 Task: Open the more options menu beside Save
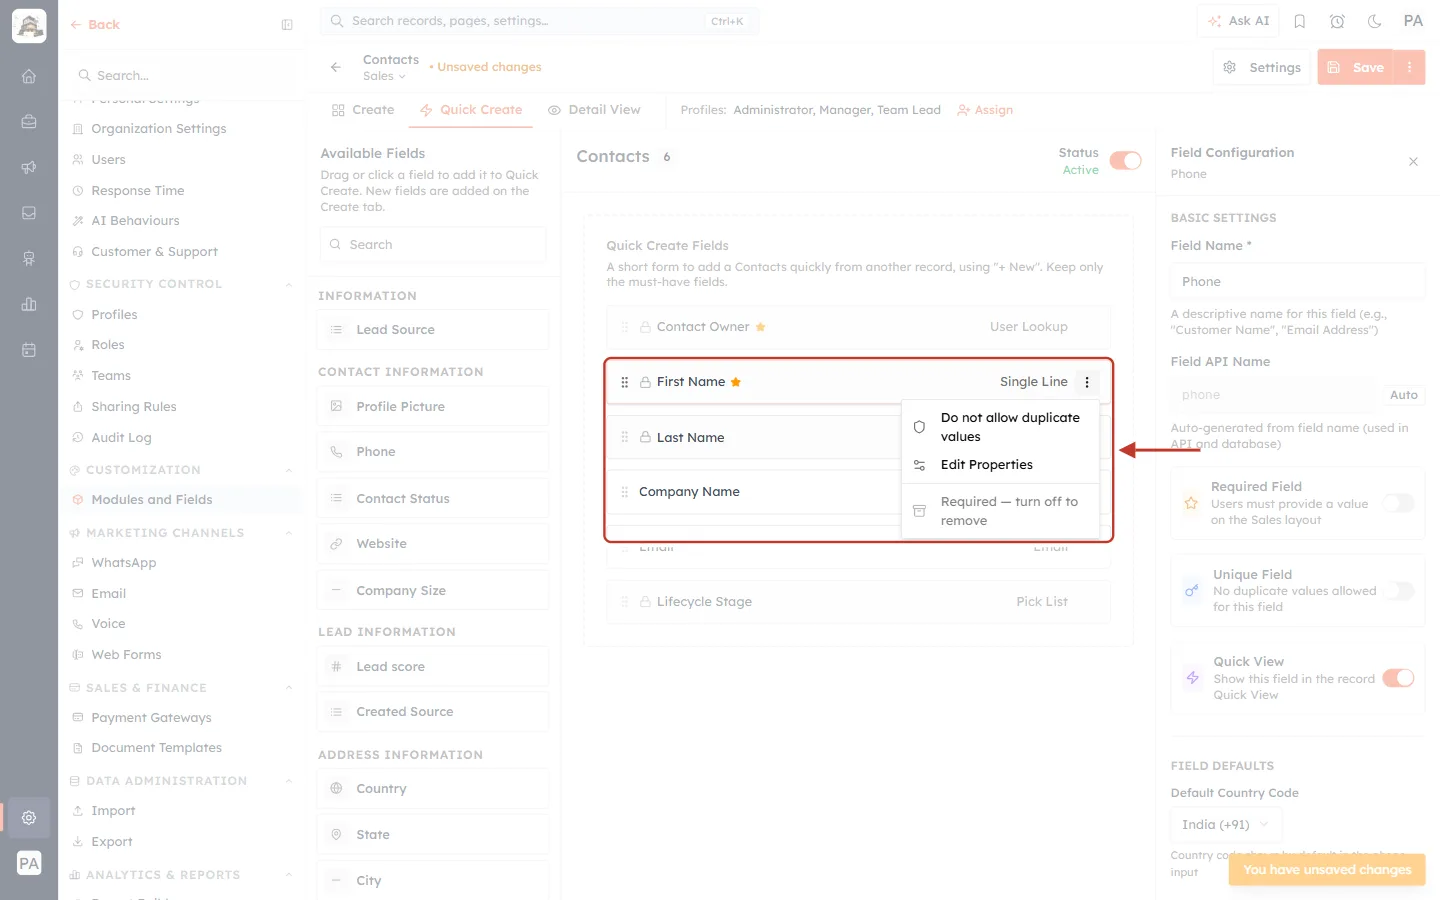[x=1410, y=67]
